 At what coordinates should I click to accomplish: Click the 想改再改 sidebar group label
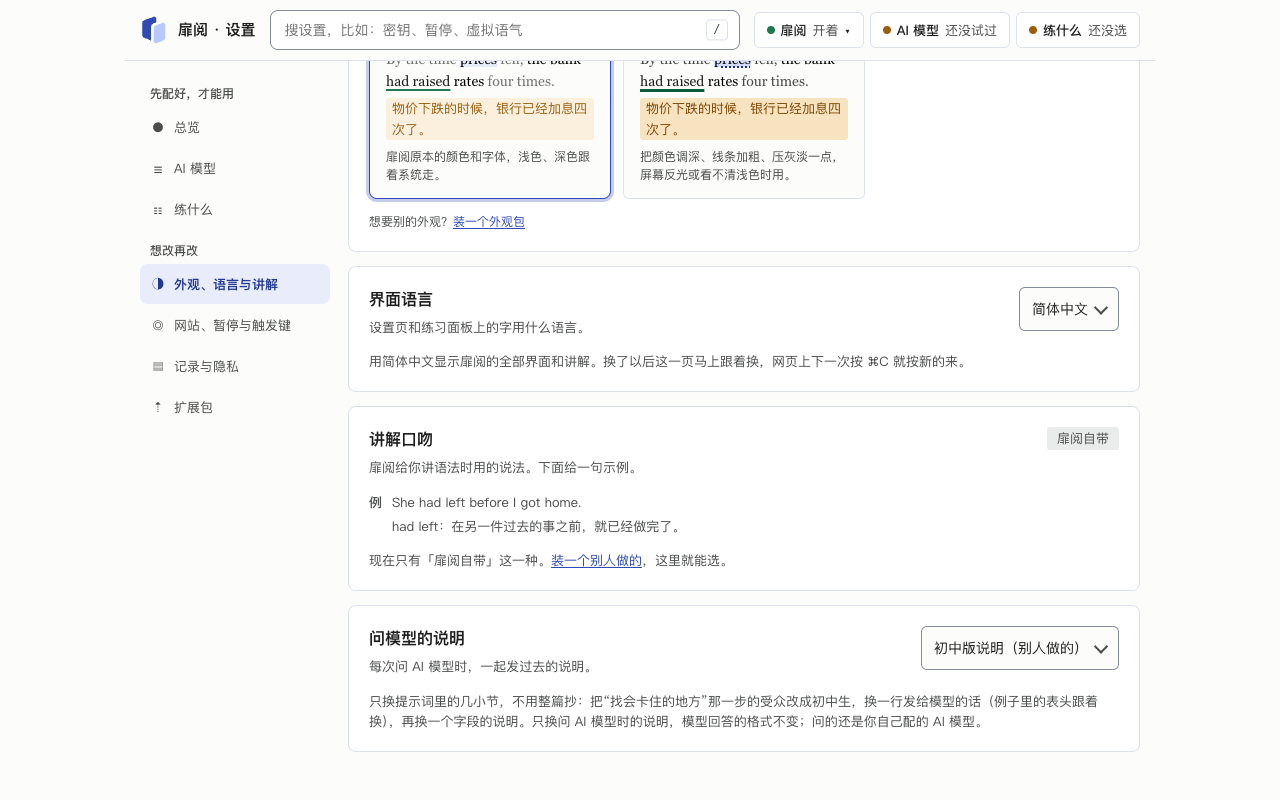174,250
